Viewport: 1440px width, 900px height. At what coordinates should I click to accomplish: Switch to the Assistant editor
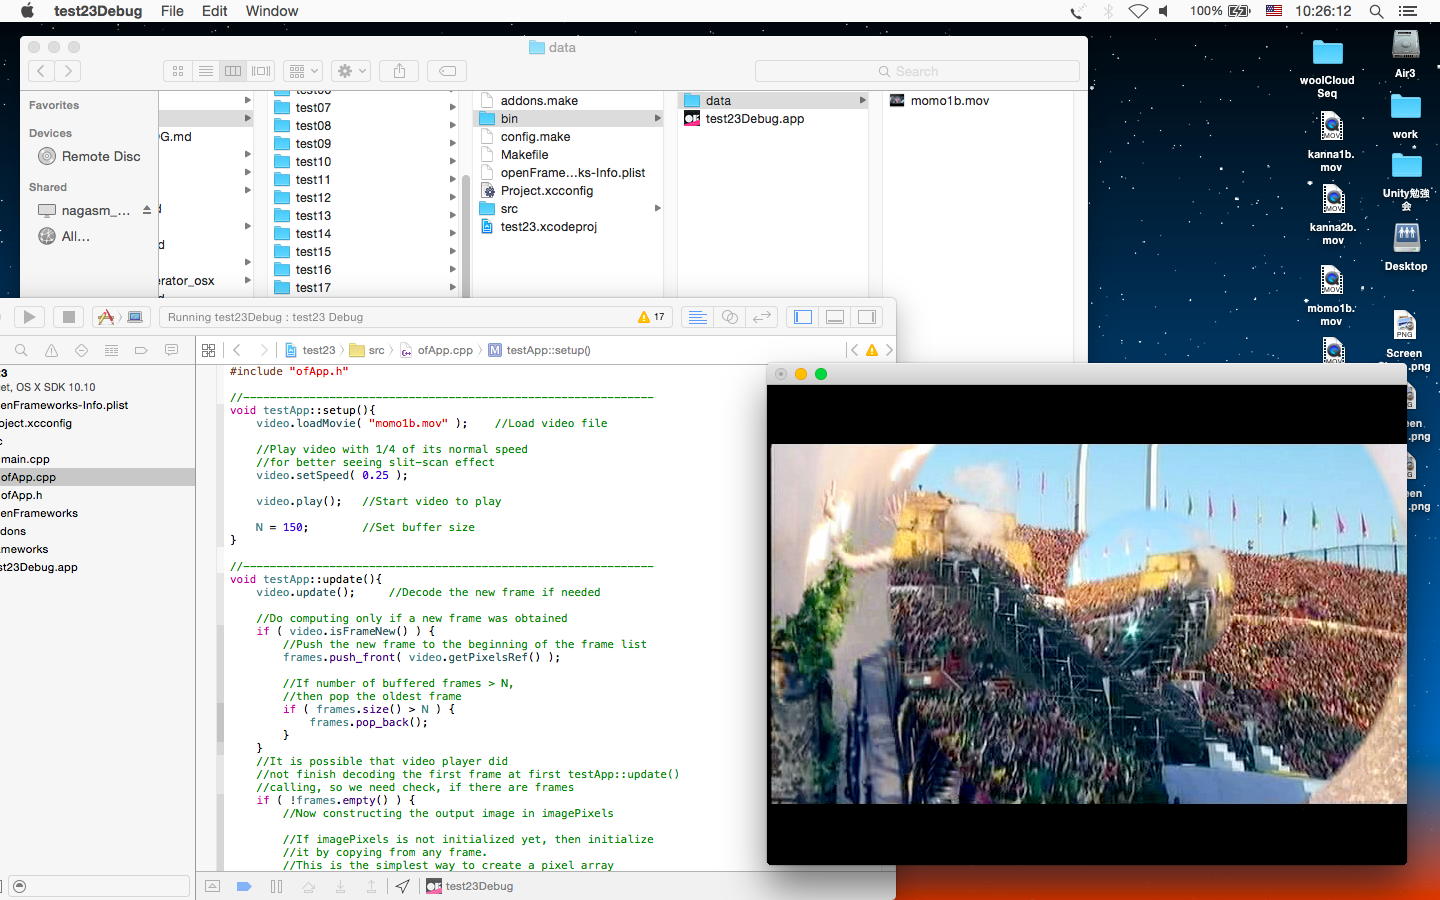(x=730, y=317)
